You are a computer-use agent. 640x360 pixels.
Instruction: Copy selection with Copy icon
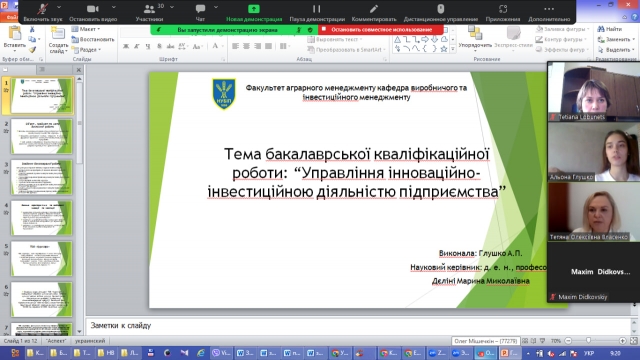(x=32, y=40)
